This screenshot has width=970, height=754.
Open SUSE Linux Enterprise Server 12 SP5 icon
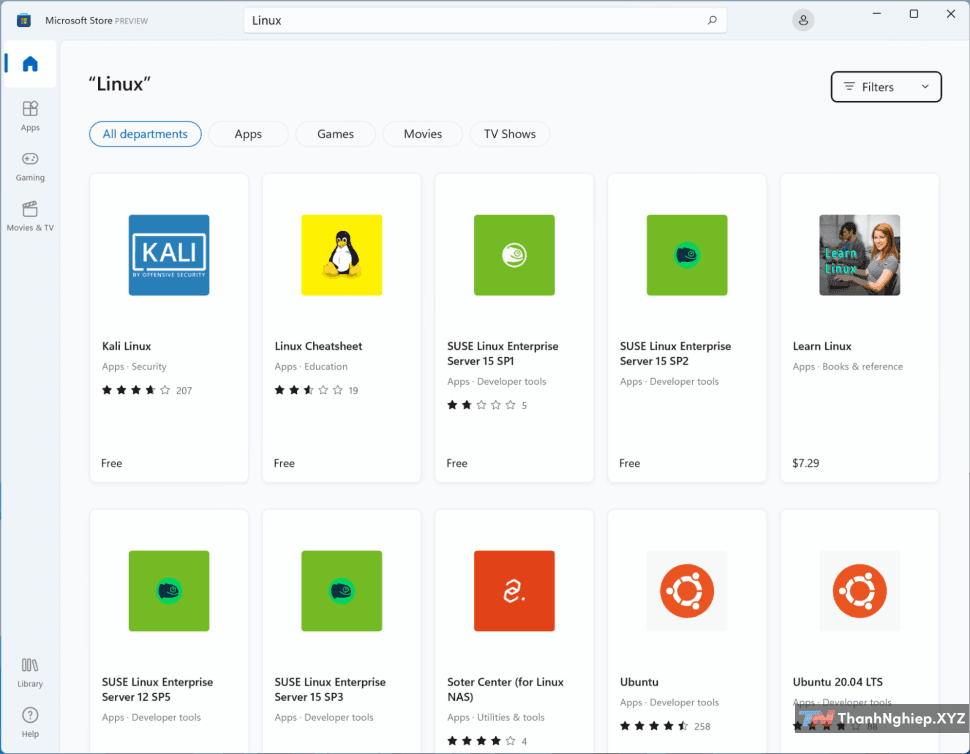click(169, 591)
